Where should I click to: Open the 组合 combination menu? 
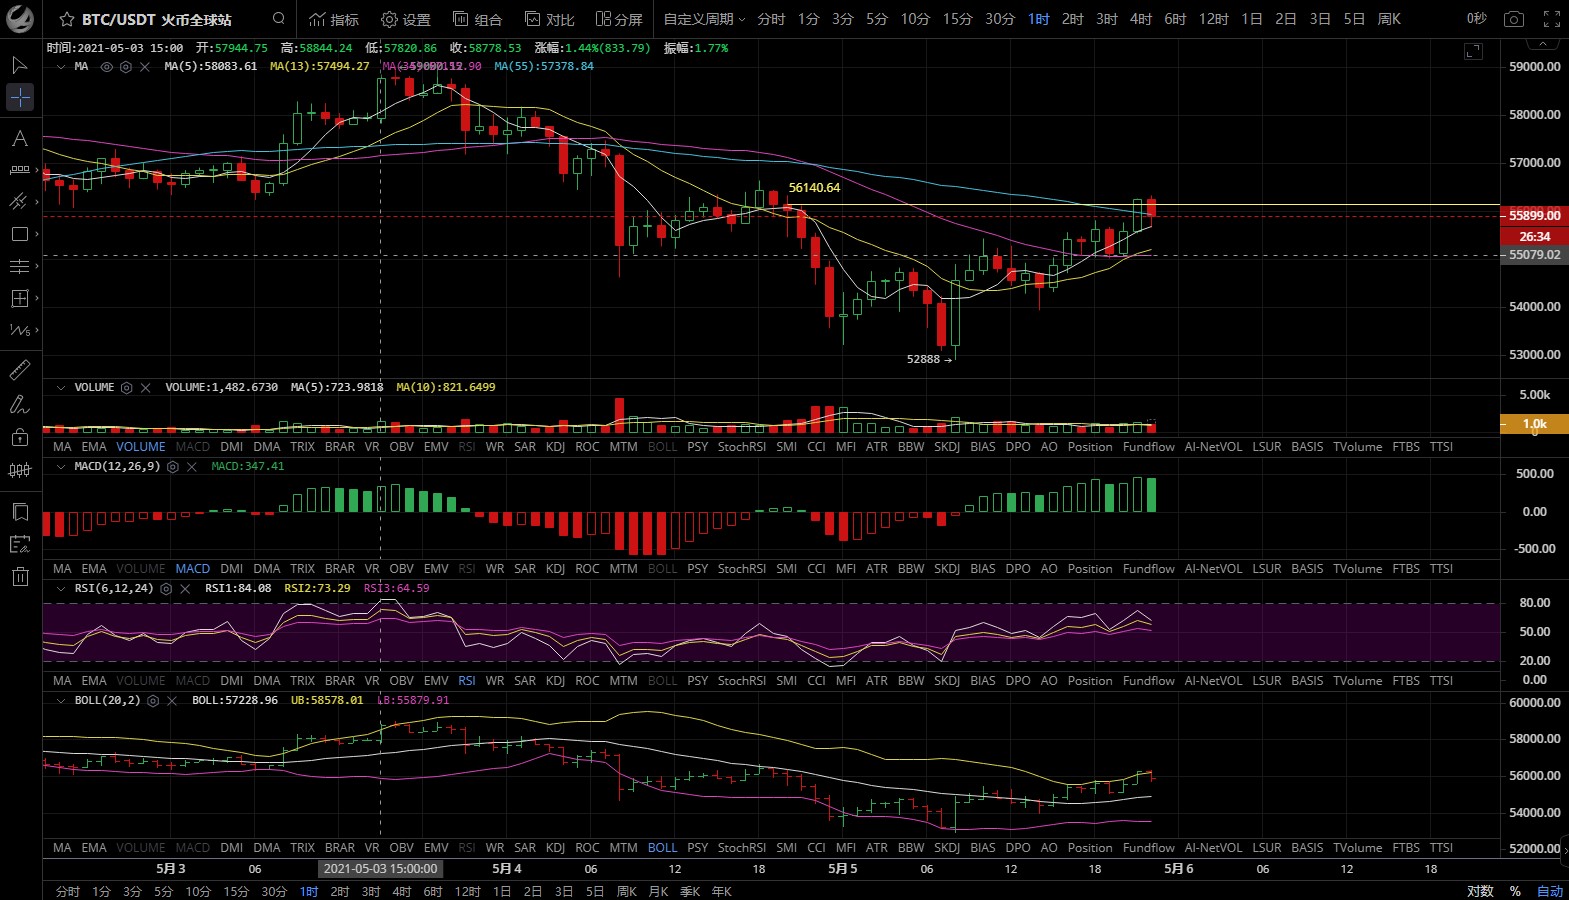478,19
